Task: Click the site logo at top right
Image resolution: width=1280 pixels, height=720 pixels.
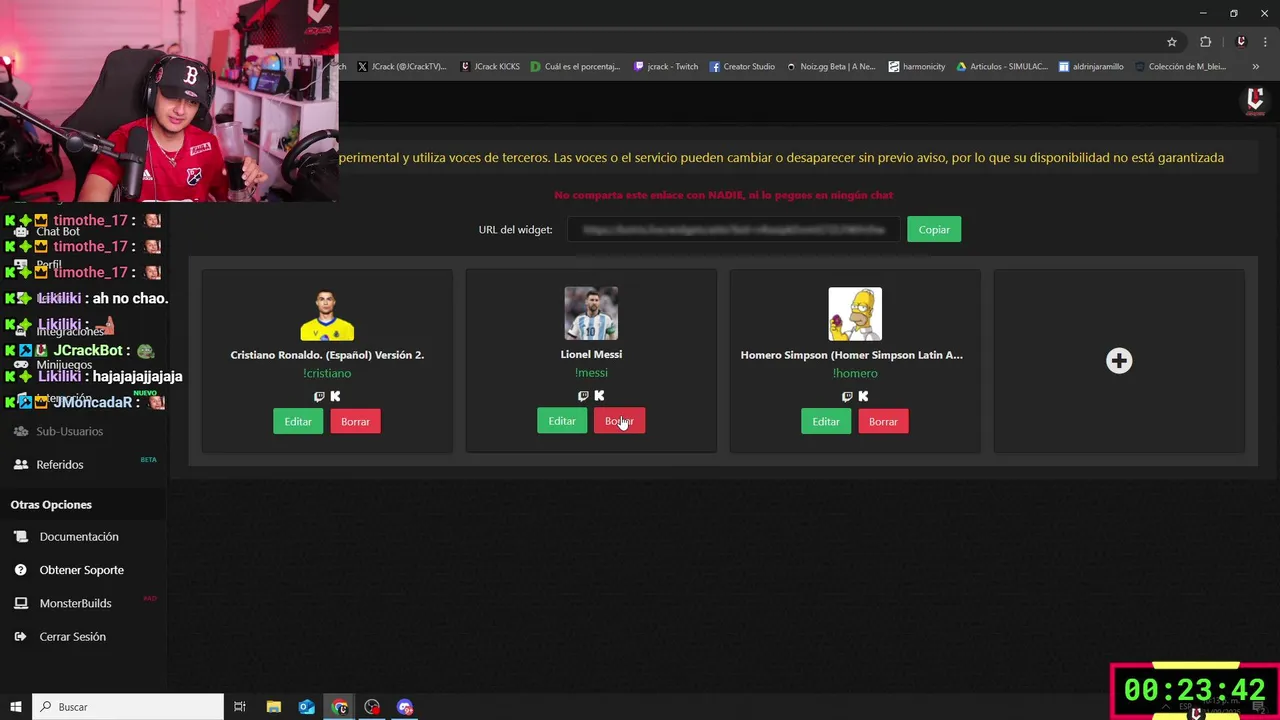Action: click(x=1255, y=101)
